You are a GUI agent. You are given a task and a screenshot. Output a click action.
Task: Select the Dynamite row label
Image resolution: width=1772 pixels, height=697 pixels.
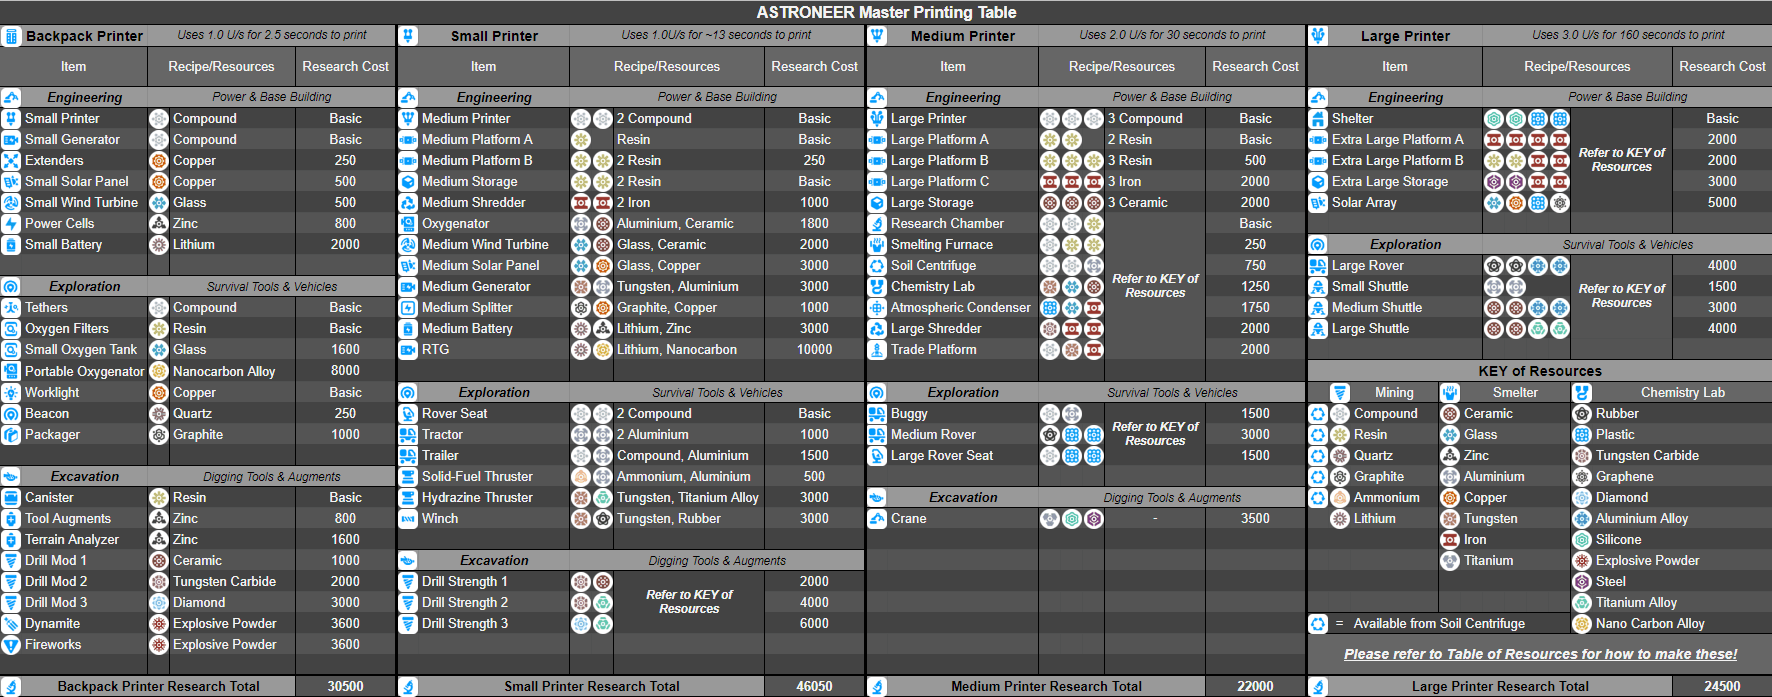click(x=53, y=624)
